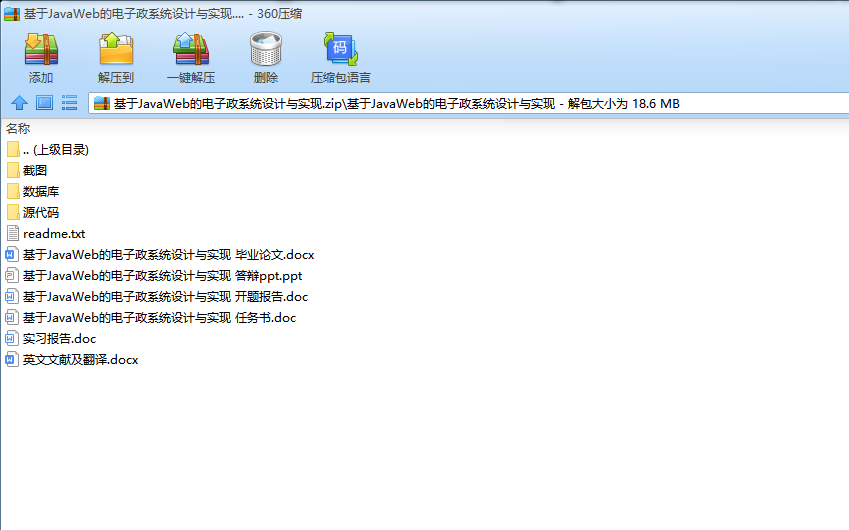
Task: Click the Word icon of 英文文献及翻译.docx
Action: click(x=12, y=360)
